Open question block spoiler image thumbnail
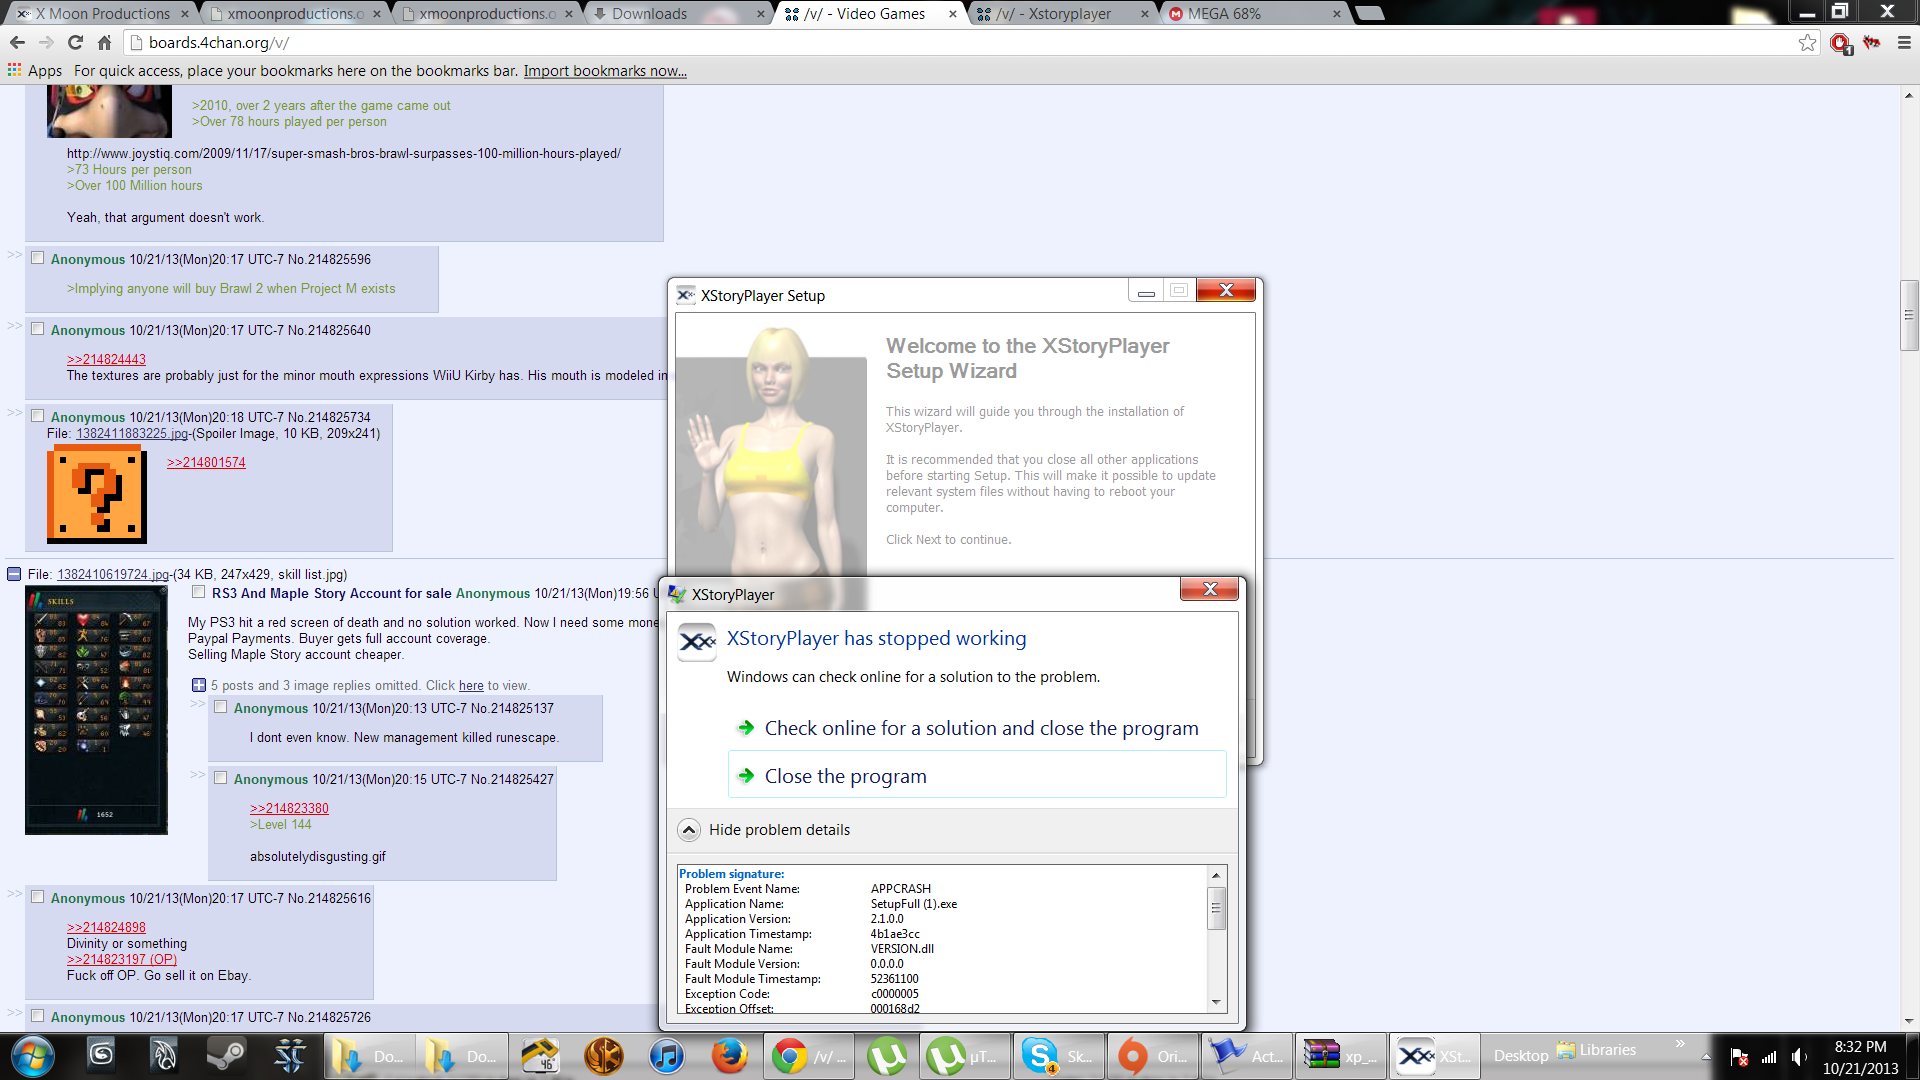Image resolution: width=1920 pixels, height=1080 pixels. tap(97, 494)
